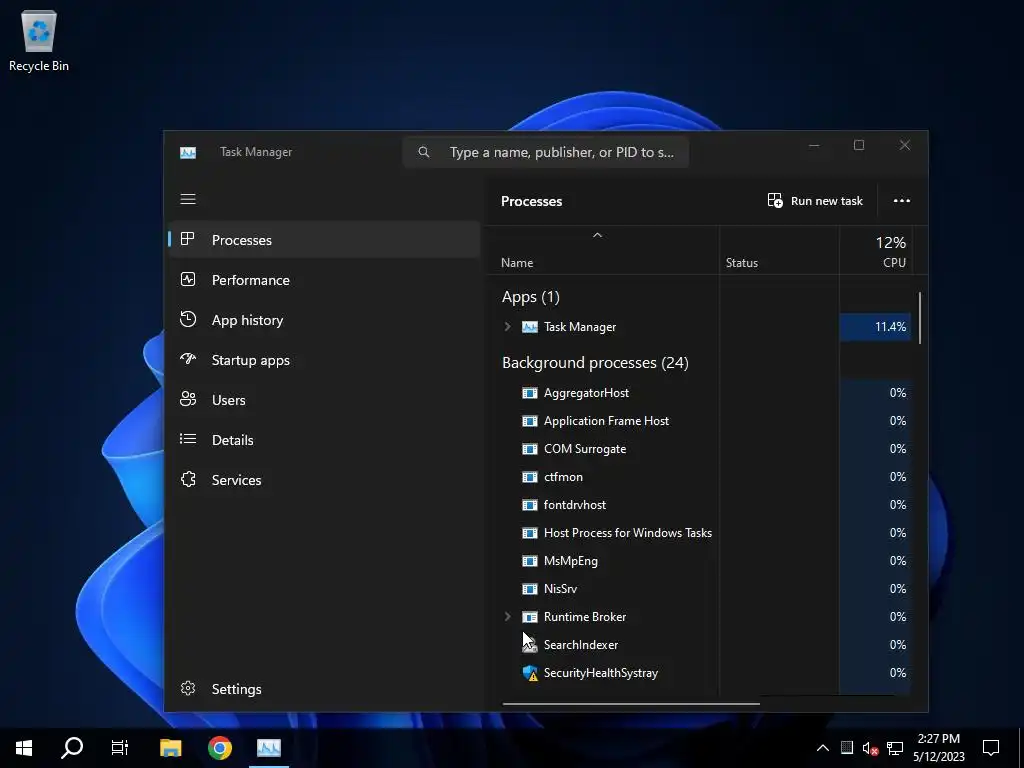
Task: Open the three-dots more options menu
Action: pos(901,200)
